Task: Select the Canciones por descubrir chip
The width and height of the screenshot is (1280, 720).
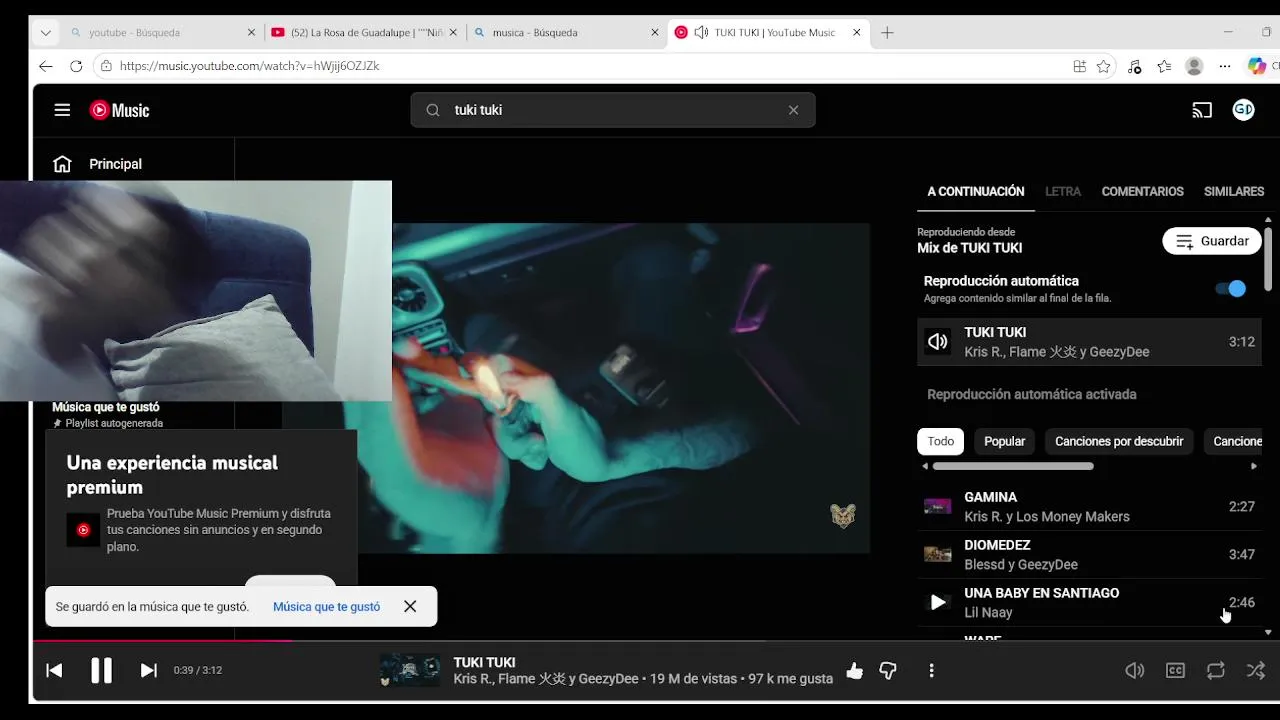Action: point(1119,441)
